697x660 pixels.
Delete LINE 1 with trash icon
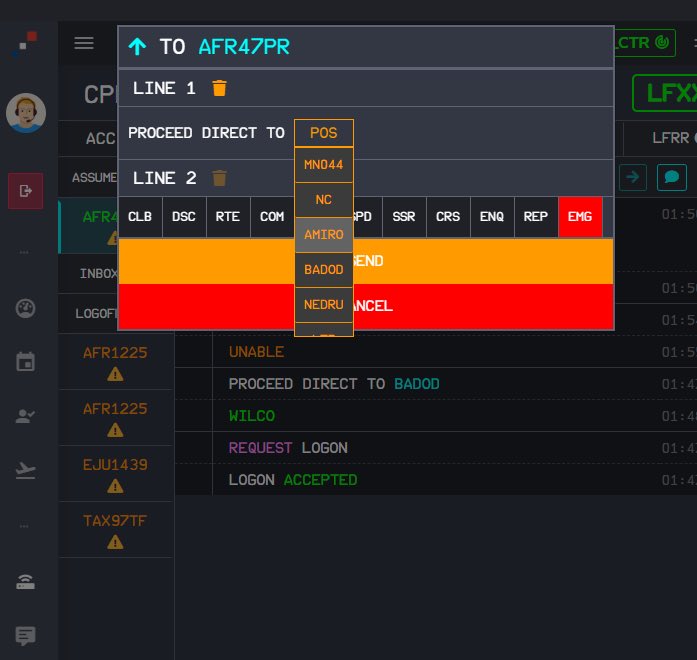tap(220, 88)
